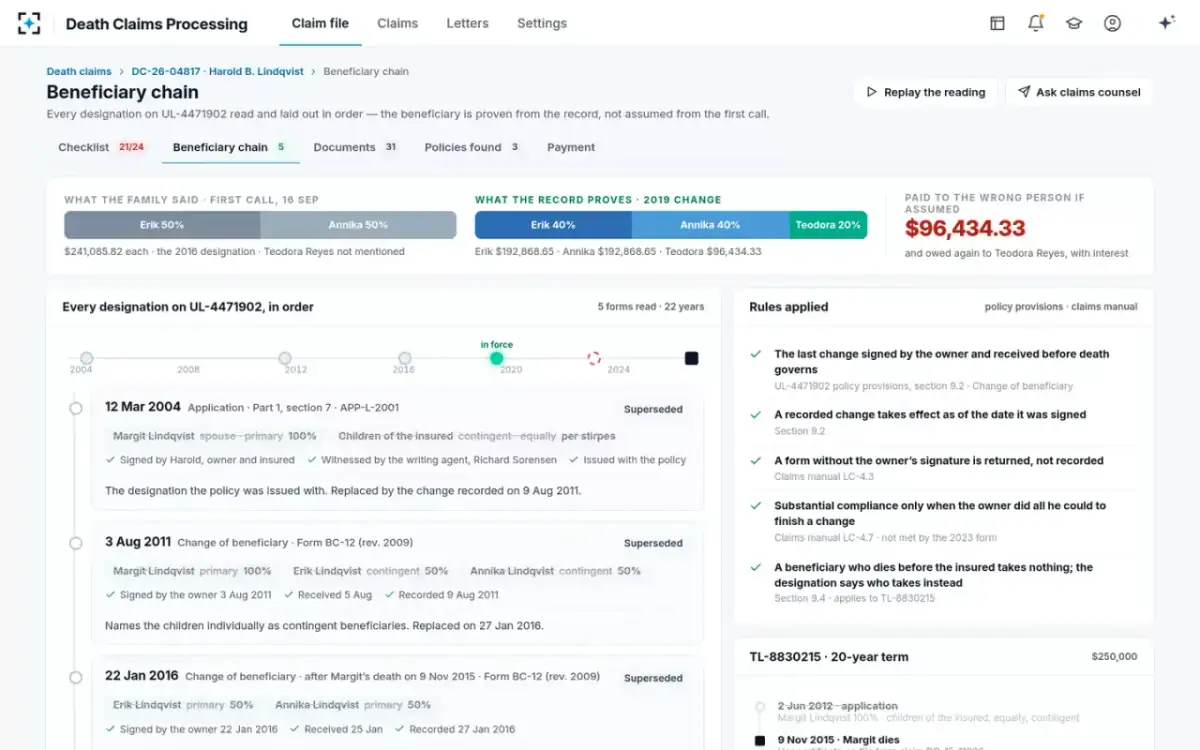Click the rule about form without owner's signature

tap(945, 468)
